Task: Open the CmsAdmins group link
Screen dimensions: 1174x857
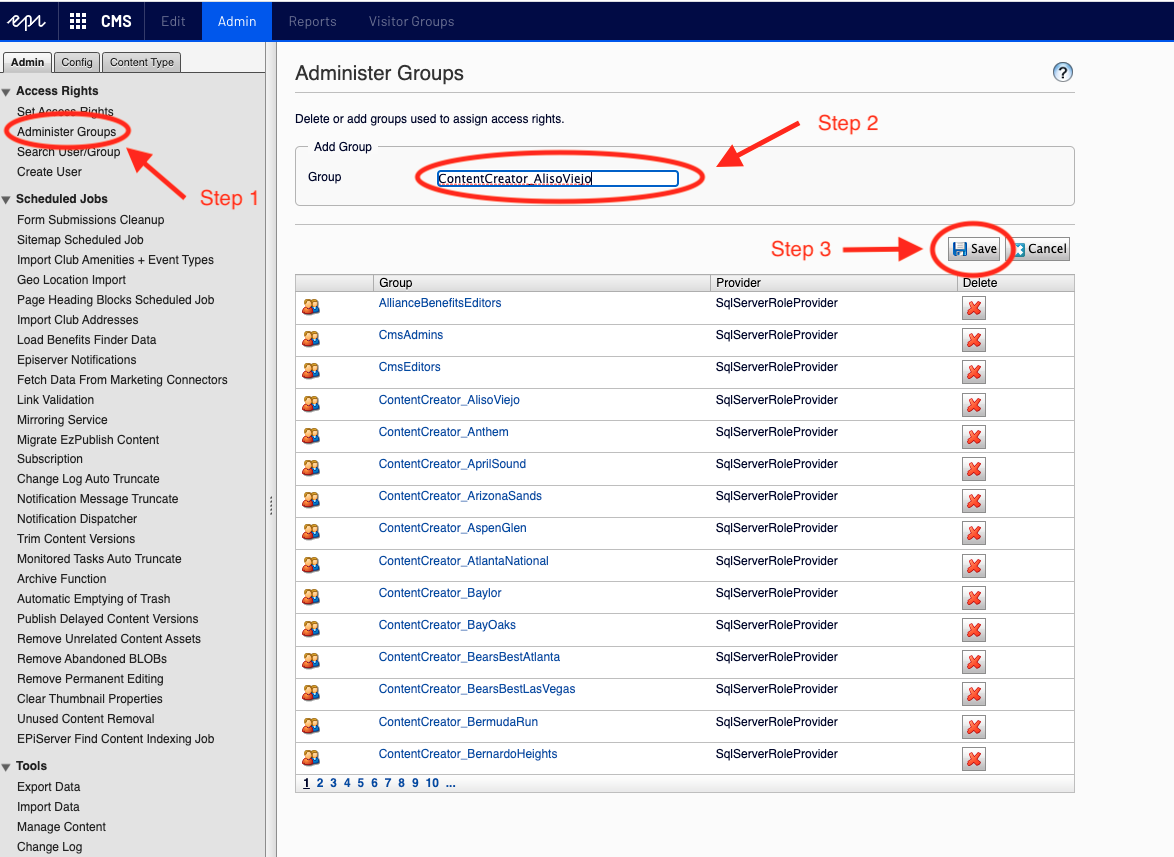Action: [411, 335]
